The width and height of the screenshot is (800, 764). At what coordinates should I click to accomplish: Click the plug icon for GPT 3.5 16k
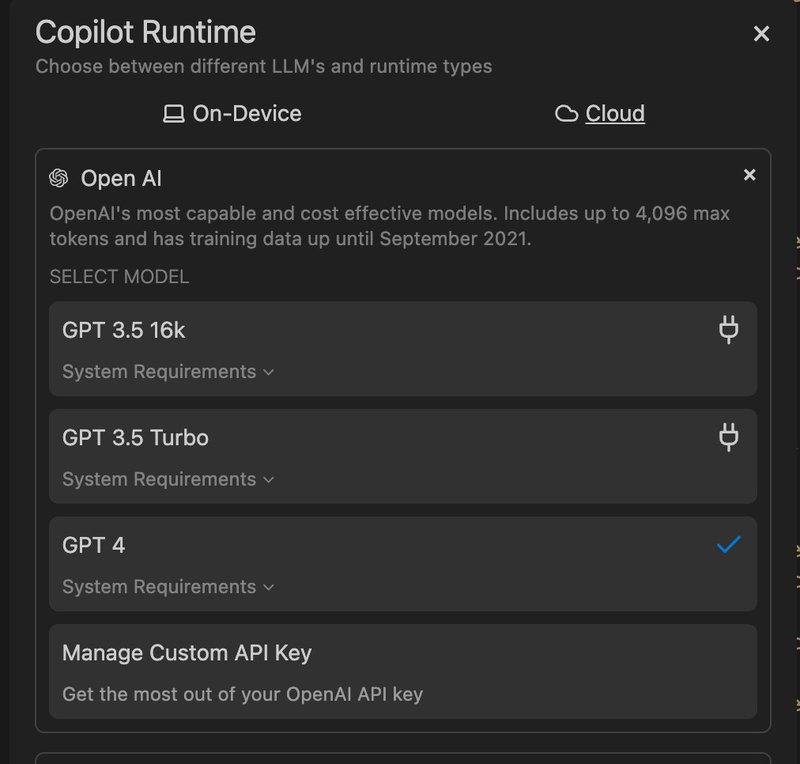[727, 330]
